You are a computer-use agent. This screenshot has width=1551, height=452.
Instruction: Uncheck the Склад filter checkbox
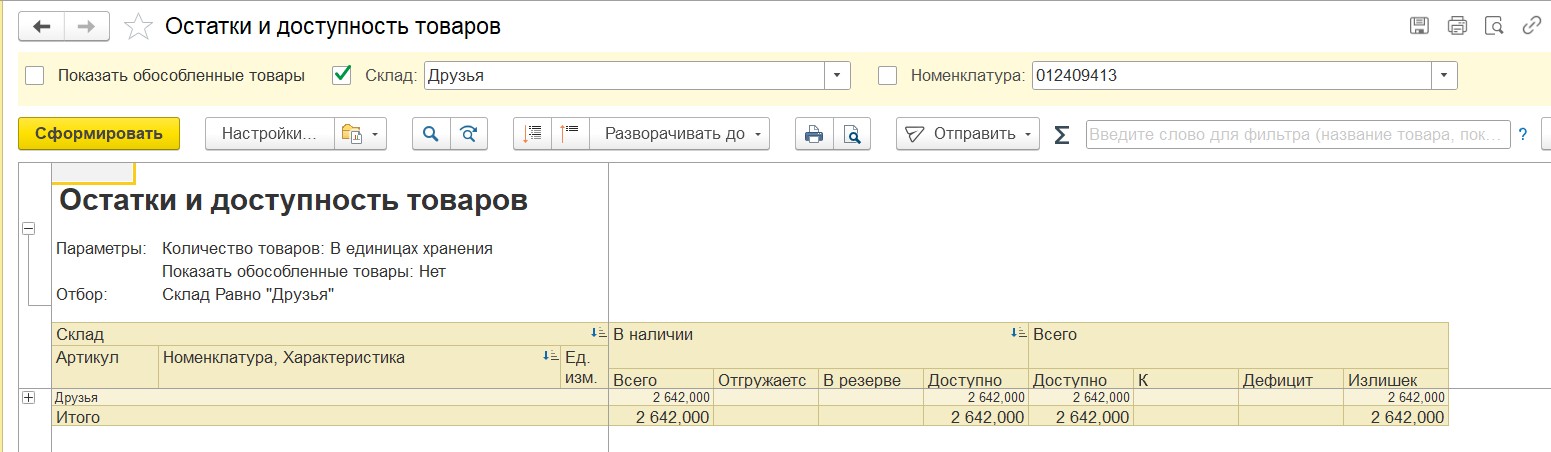coord(342,75)
